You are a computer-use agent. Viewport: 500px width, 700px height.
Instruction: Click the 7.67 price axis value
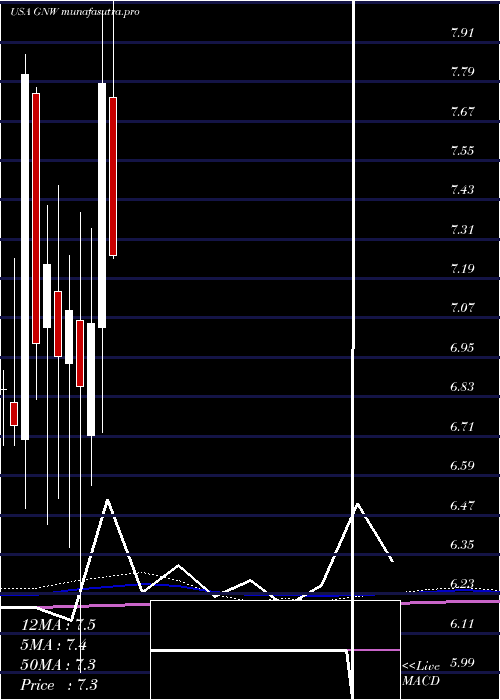point(462,111)
